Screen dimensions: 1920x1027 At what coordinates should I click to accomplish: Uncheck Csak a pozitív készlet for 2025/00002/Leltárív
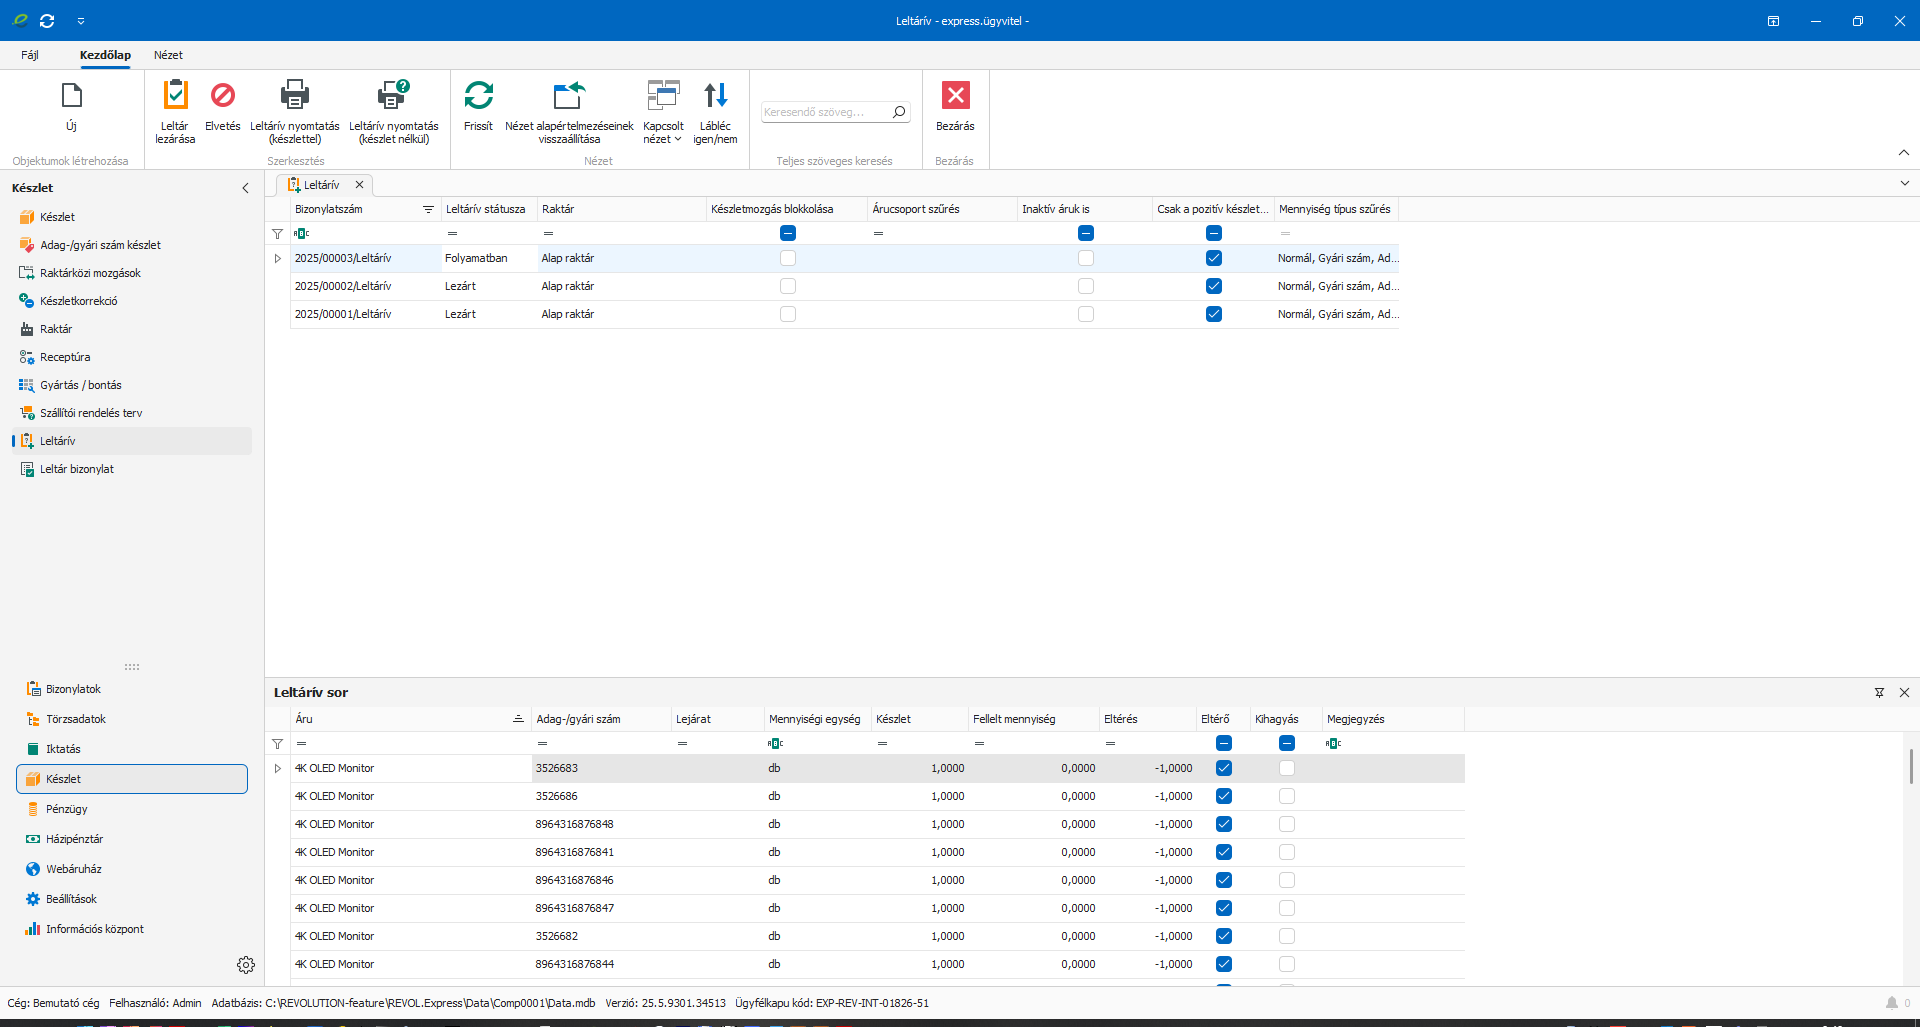click(x=1213, y=286)
